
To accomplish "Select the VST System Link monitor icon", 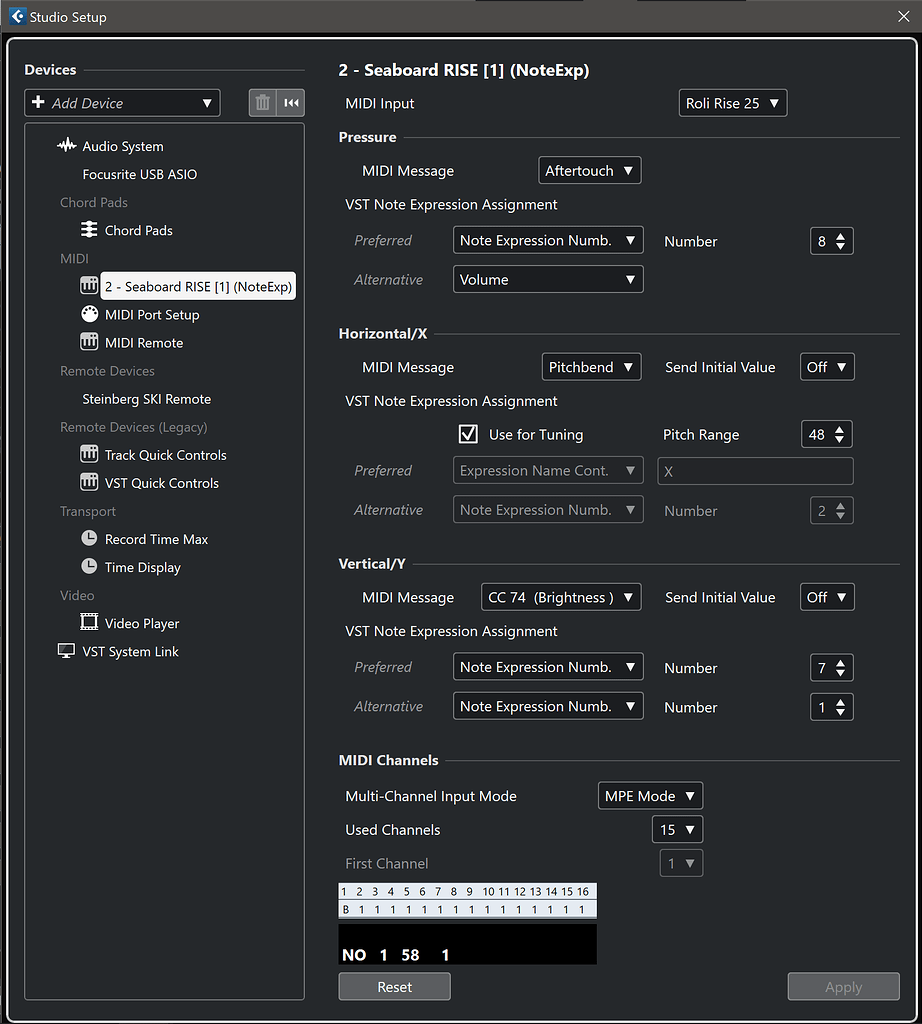I will [66, 650].
